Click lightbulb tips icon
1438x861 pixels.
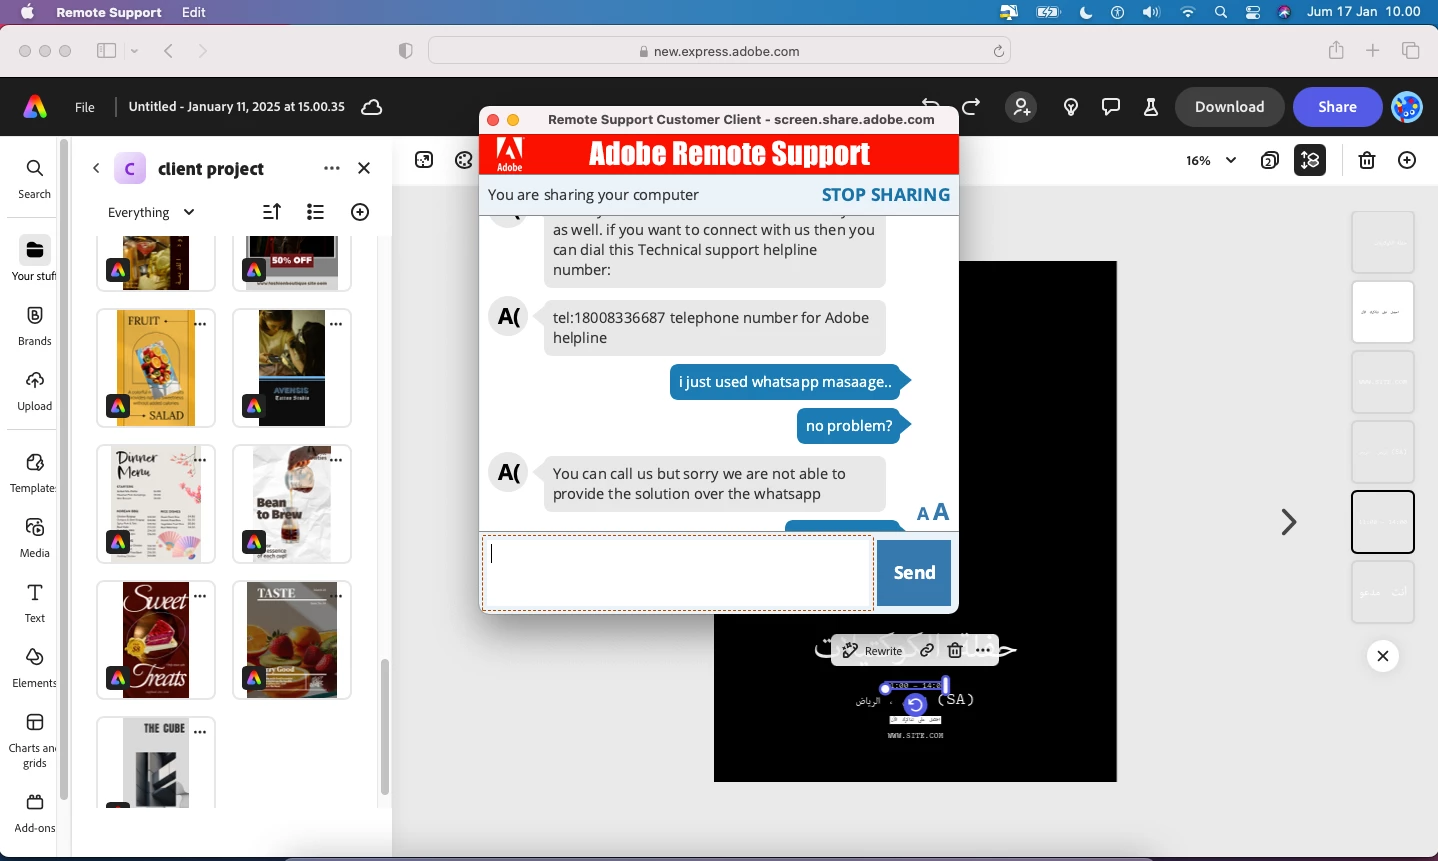pos(1071,107)
